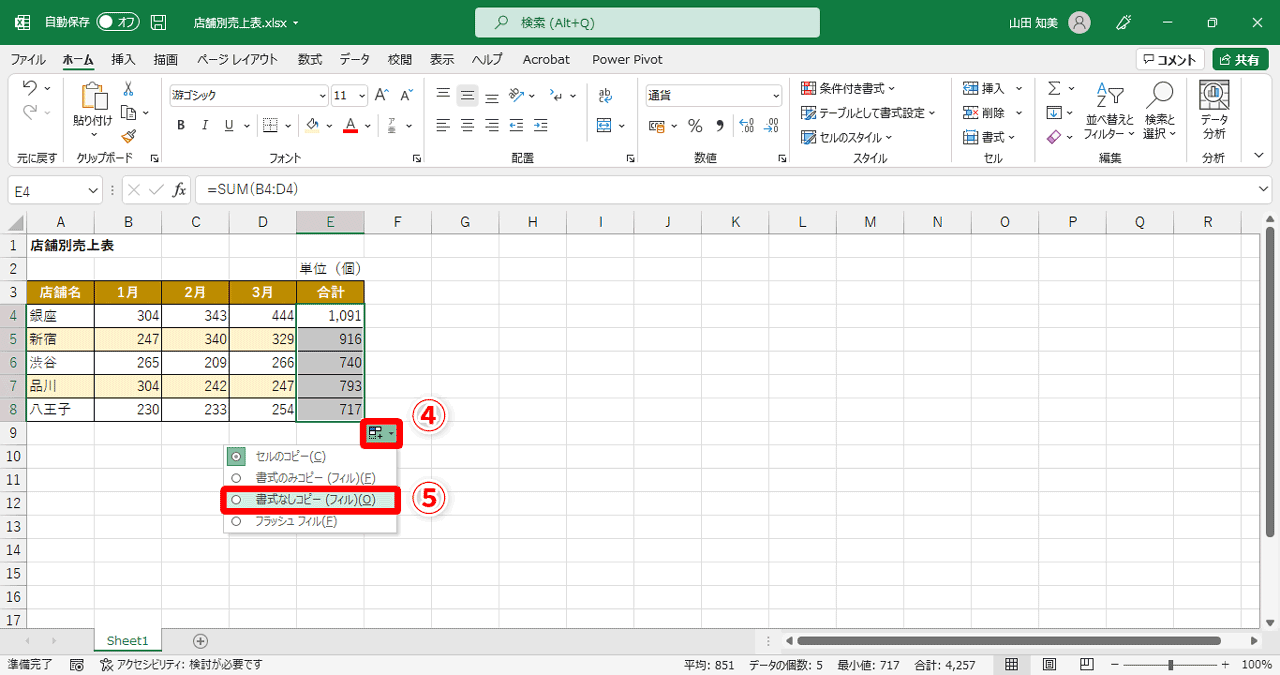Click the Merge and Center icon
This screenshot has width=1280, height=675.
point(604,125)
